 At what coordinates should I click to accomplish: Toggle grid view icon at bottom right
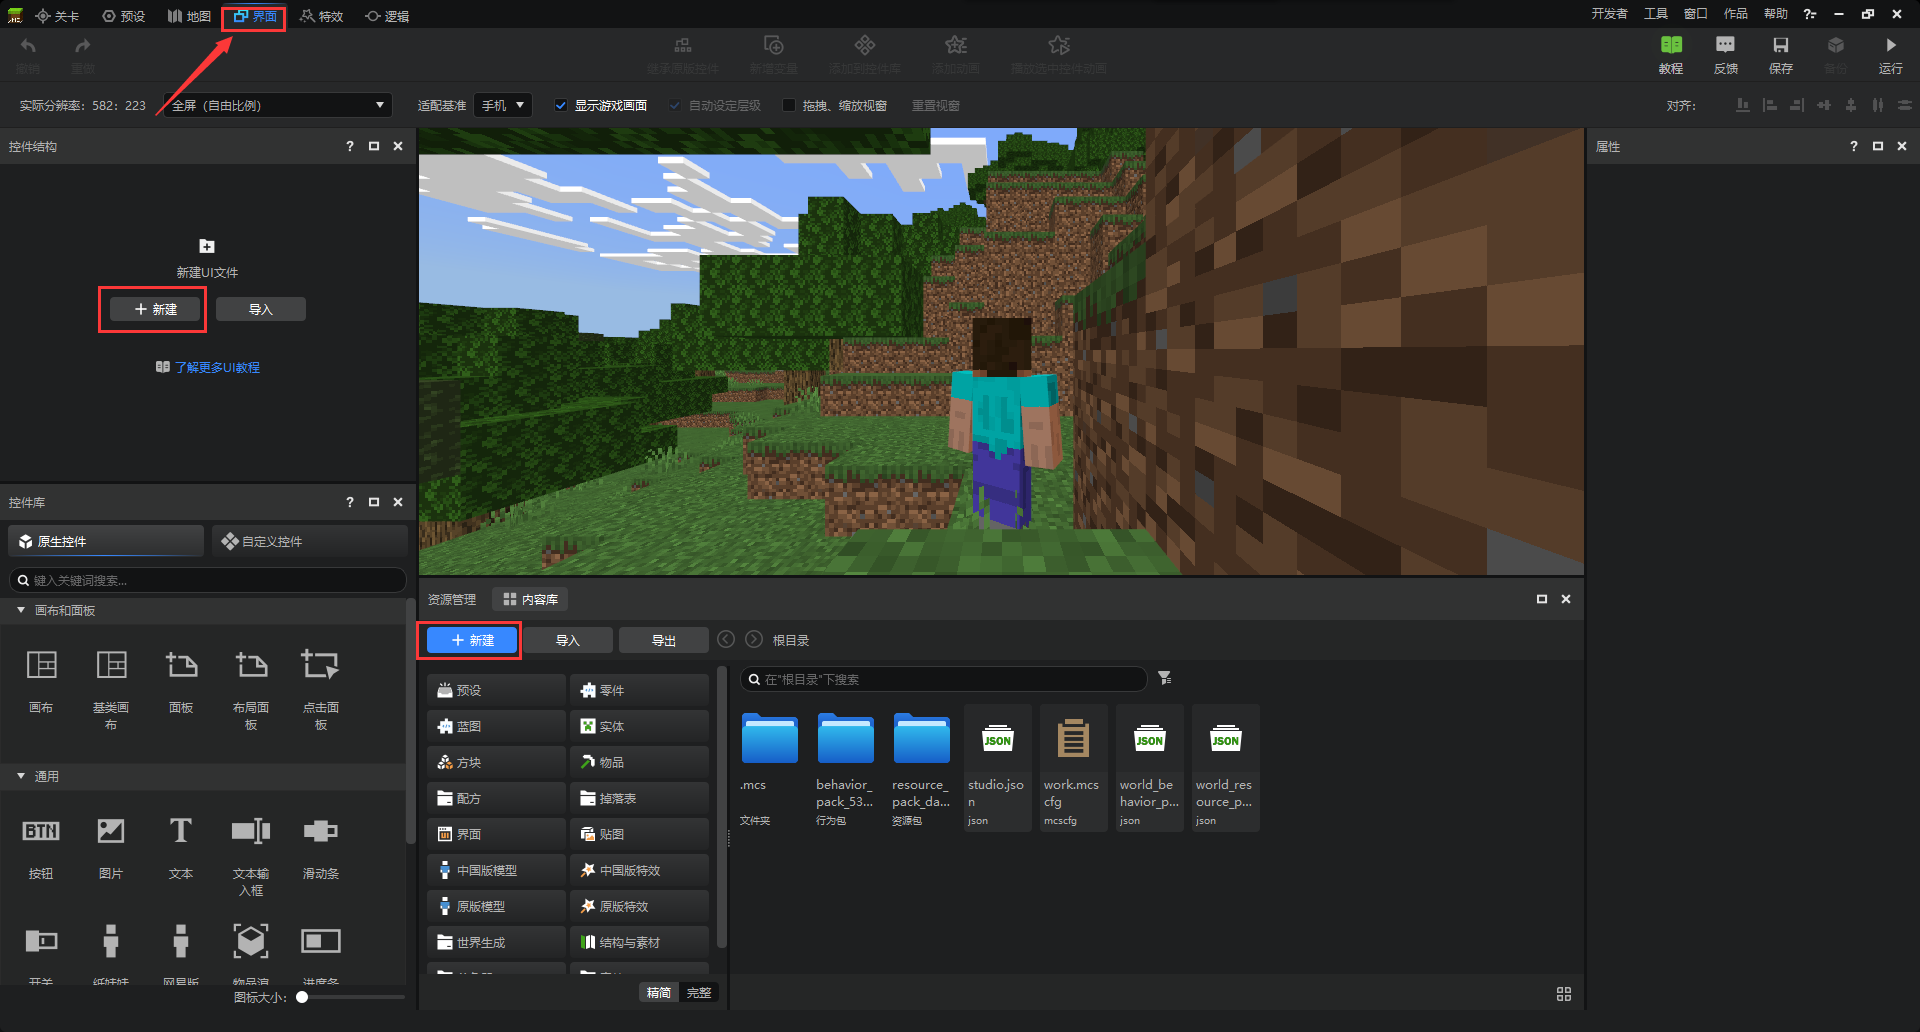coord(1564,994)
